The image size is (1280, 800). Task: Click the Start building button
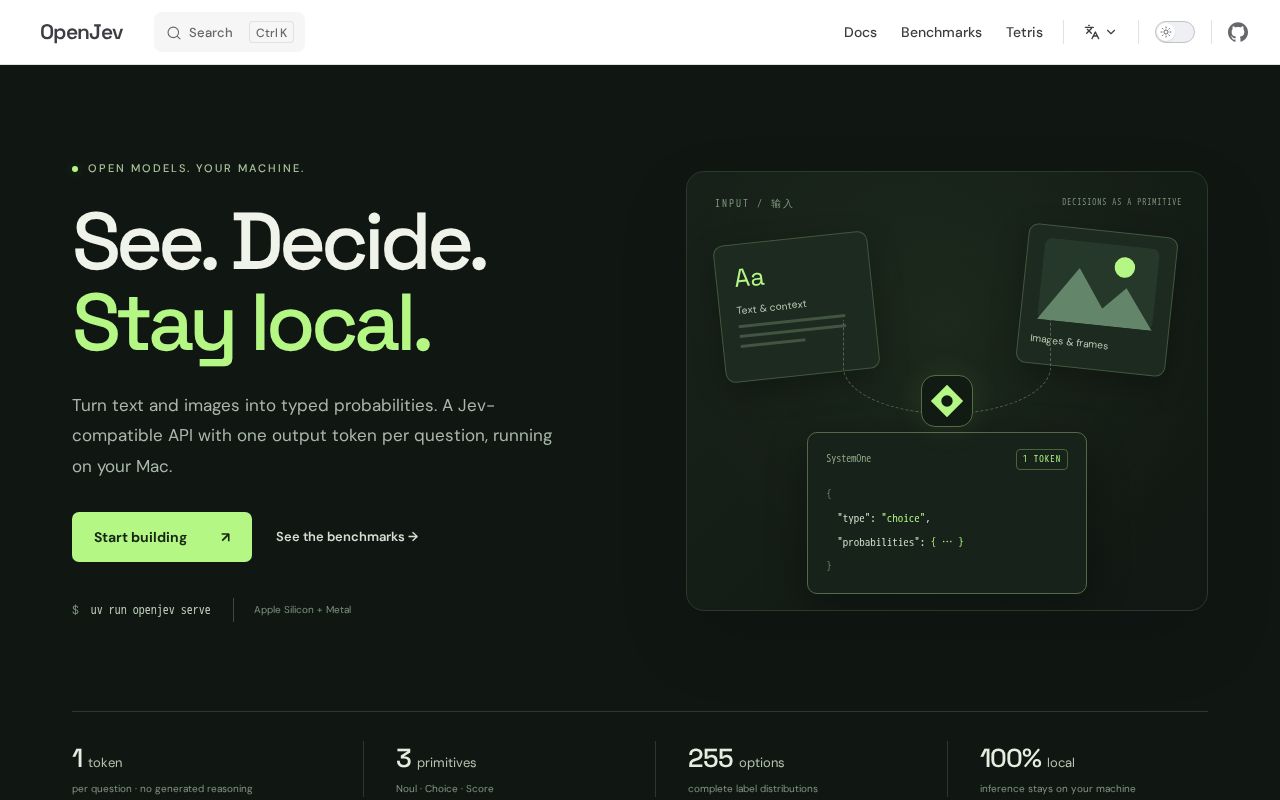[162, 537]
